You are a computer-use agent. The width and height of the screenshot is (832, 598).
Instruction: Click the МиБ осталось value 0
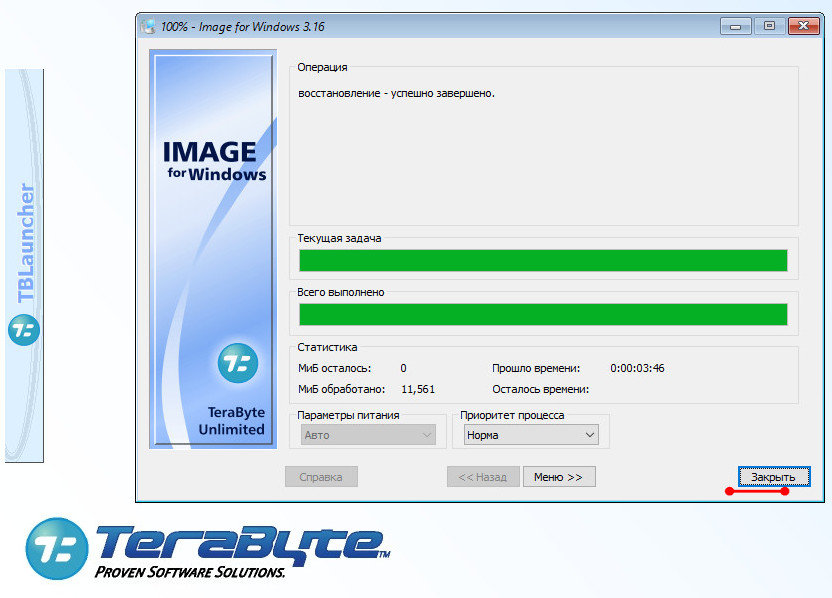[403, 368]
